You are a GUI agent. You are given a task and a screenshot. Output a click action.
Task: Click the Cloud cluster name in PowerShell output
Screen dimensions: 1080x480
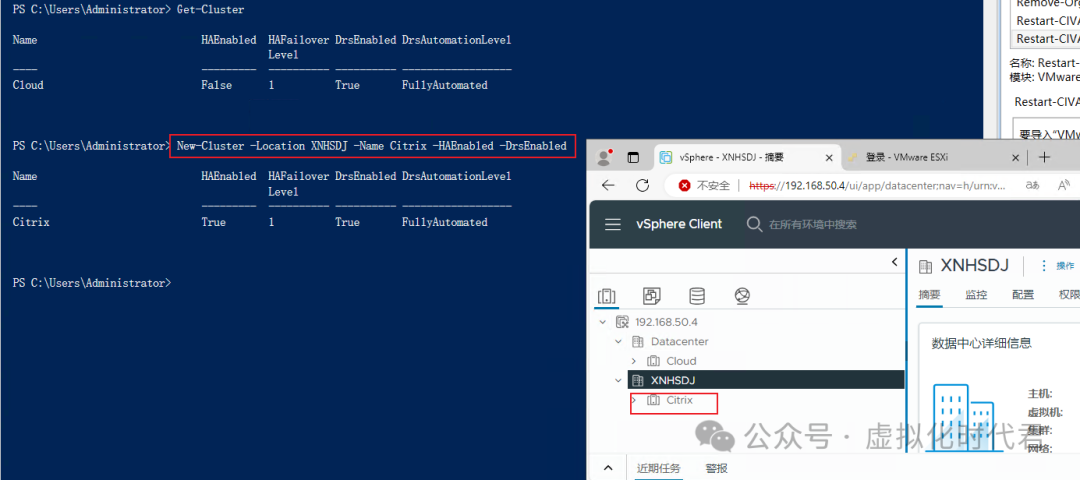(28, 85)
